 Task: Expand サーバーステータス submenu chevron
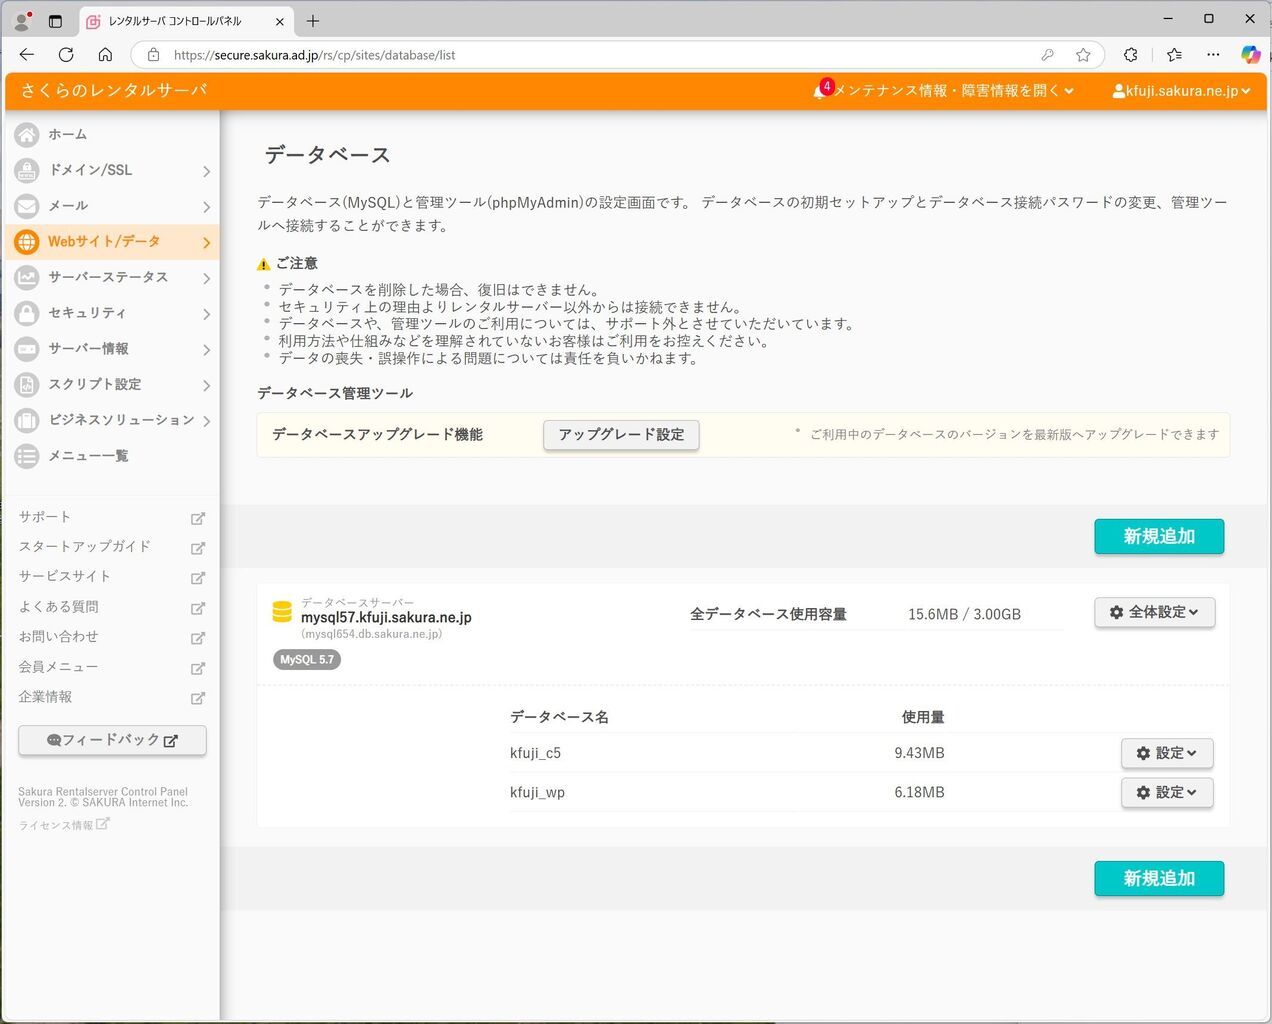coord(206,278)
